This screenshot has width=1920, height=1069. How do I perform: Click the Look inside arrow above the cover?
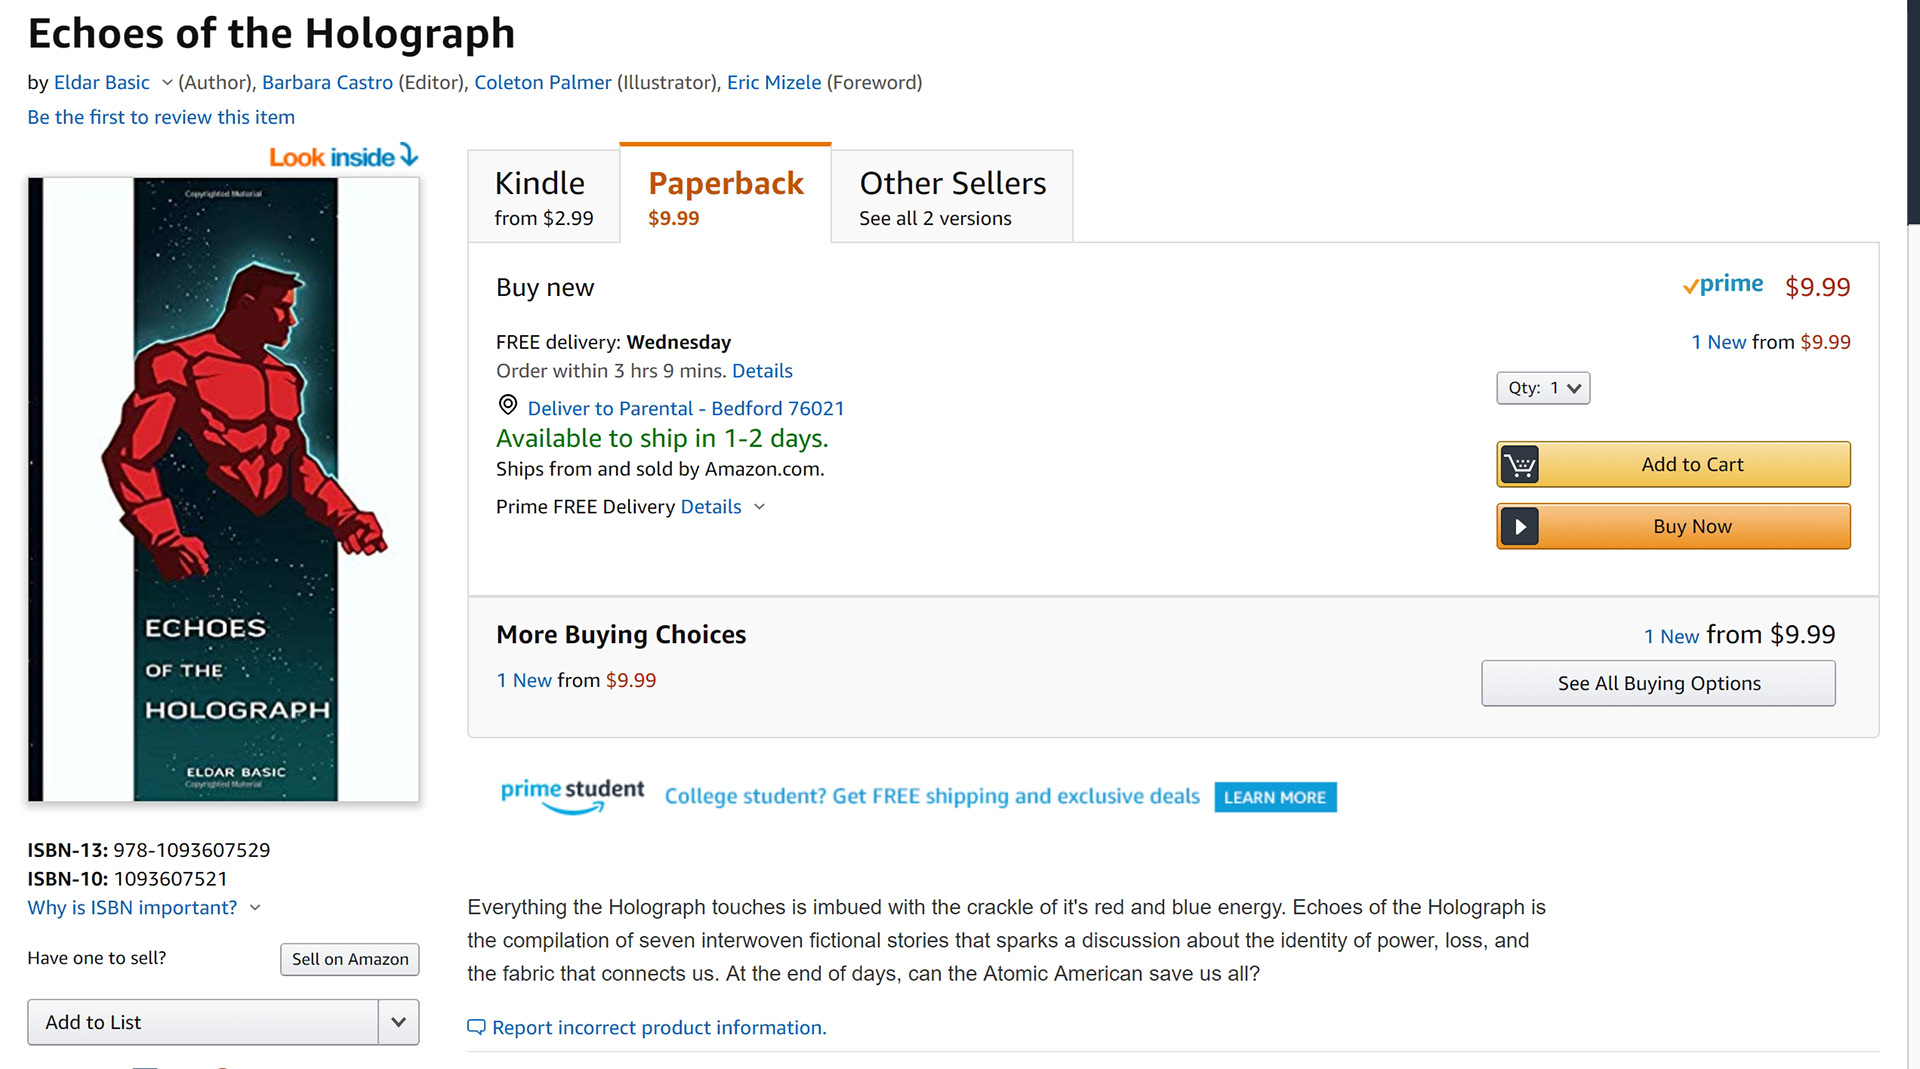(x=408, y=155)
